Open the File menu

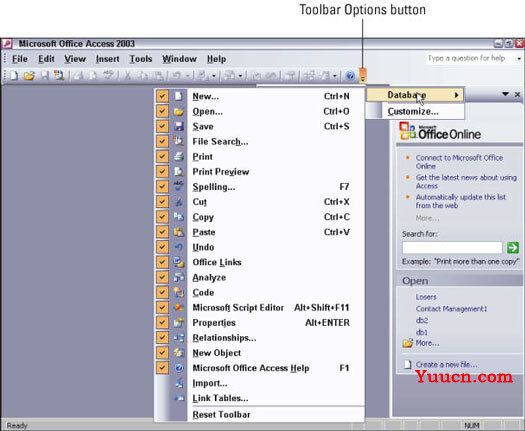pyautogui.click(x=20, y=59)
